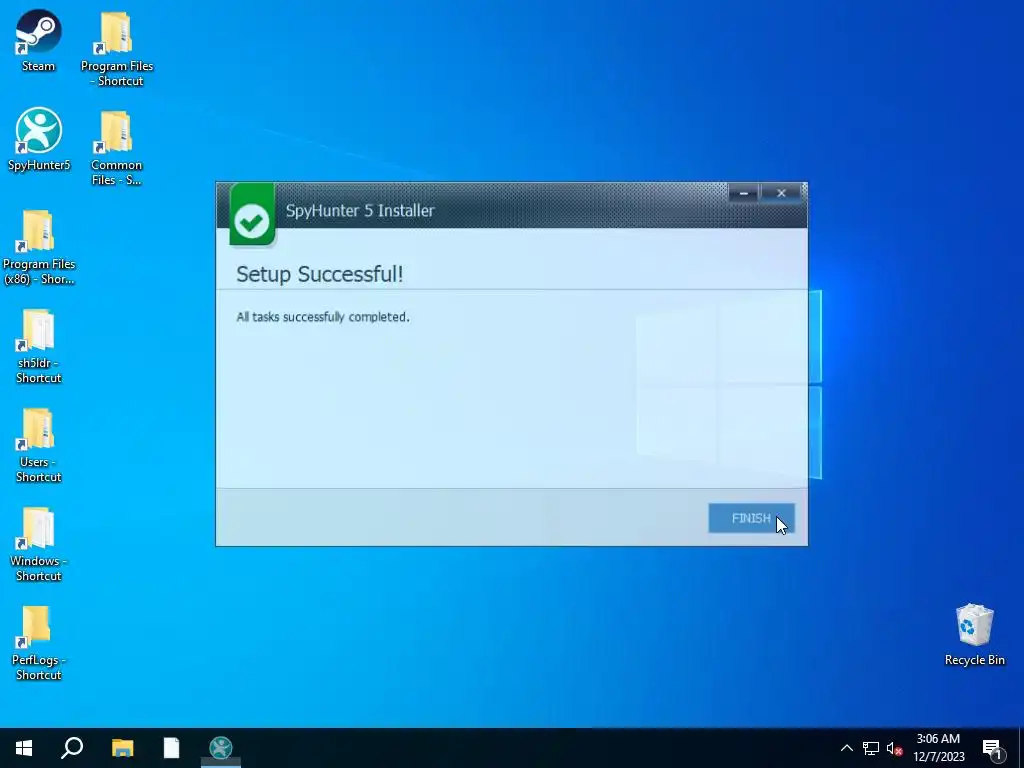Select the Steam desktop shortcut
The width and height of the screenshot is (1024, 768).
(x=39, y=41)
